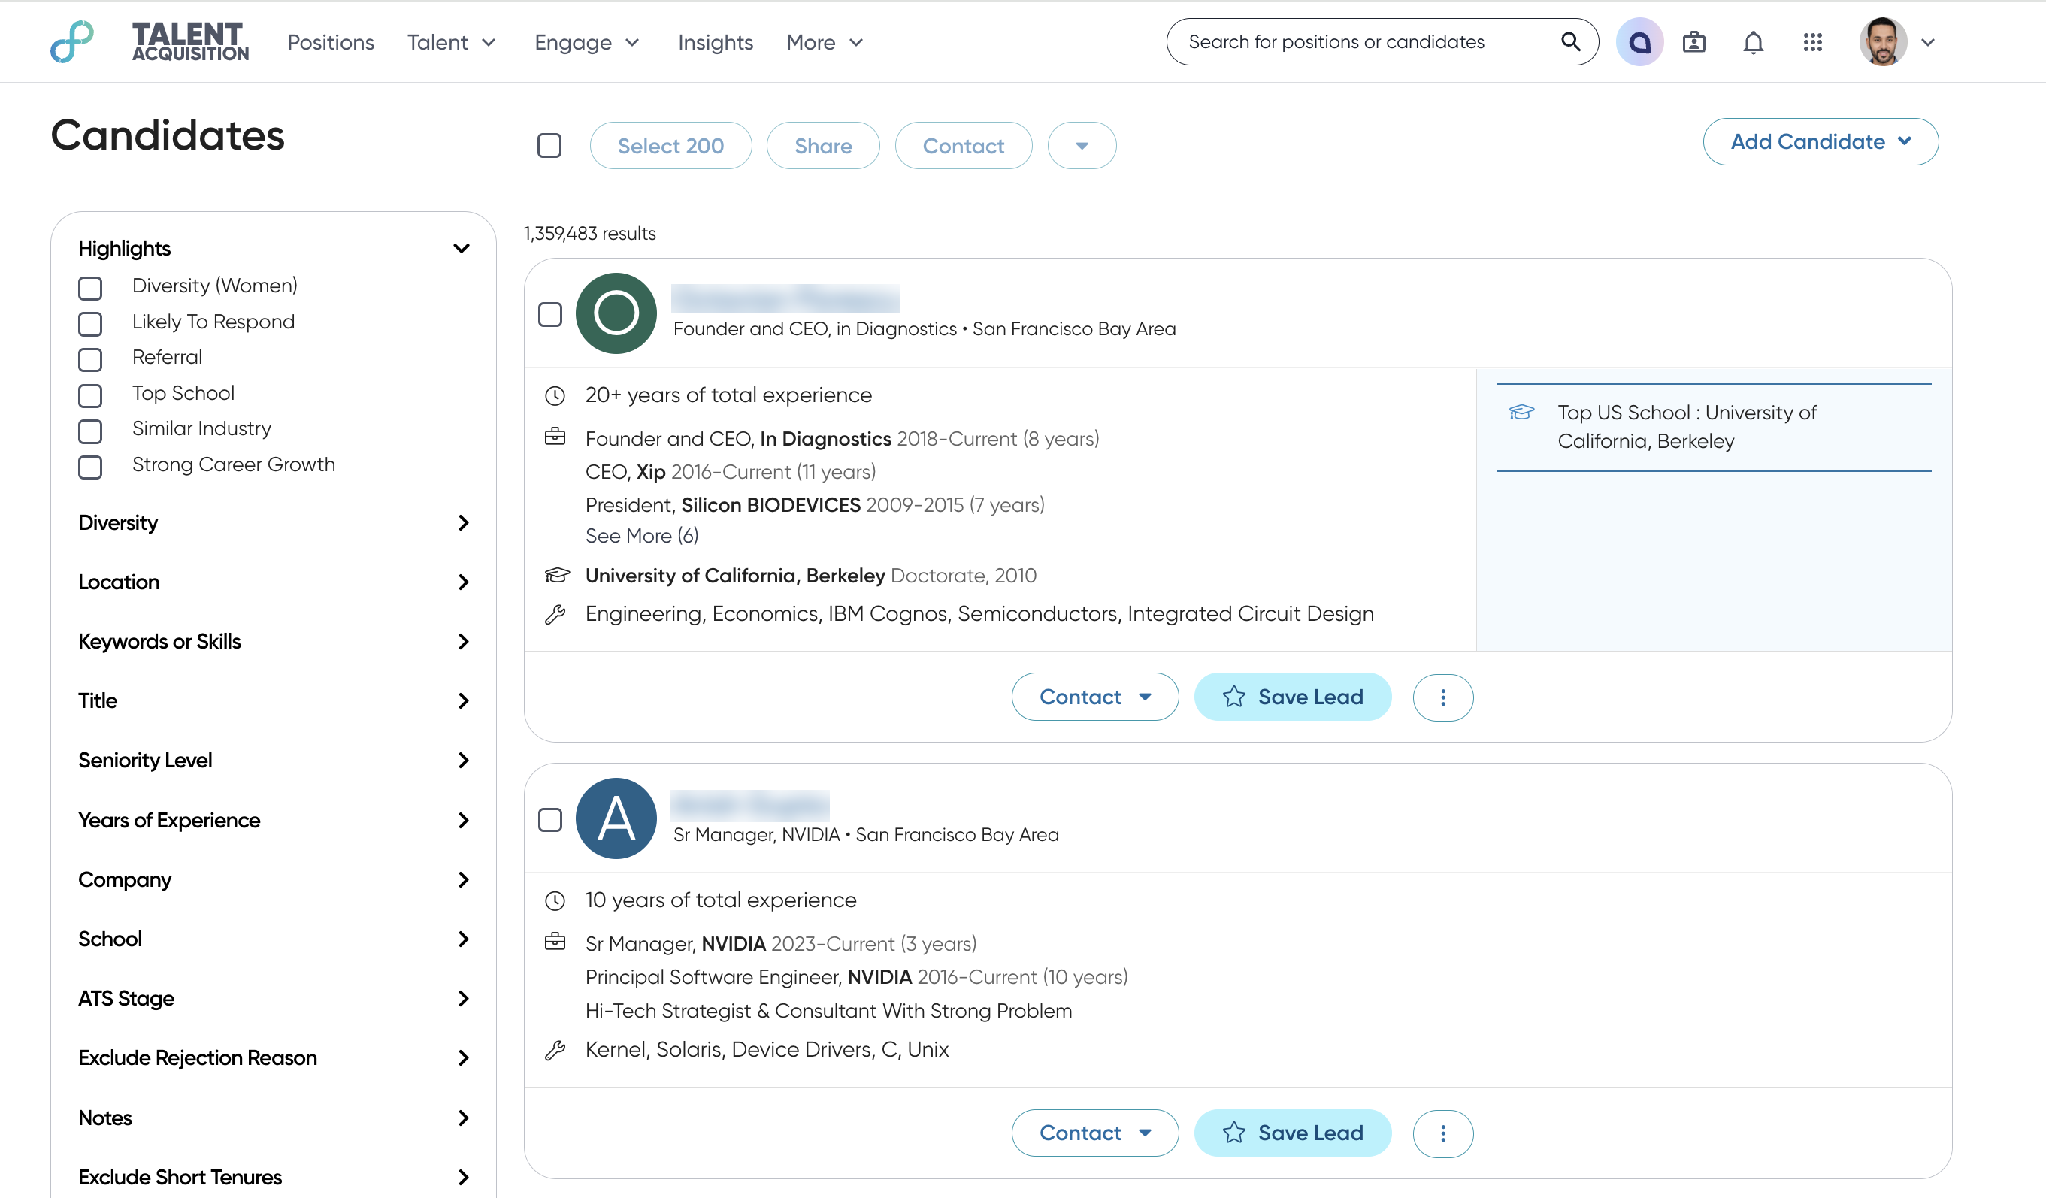Enable Likely To Respond filter
The width and height of the screenshot is (2046, 1198).
tap(90, 324)
